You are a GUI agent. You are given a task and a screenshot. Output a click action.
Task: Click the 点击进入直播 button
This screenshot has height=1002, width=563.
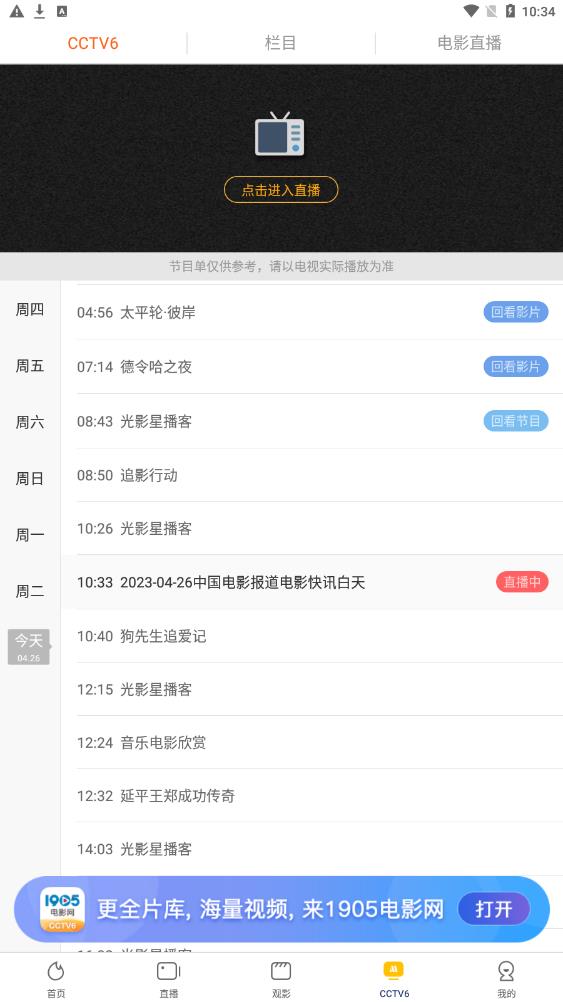281,190
